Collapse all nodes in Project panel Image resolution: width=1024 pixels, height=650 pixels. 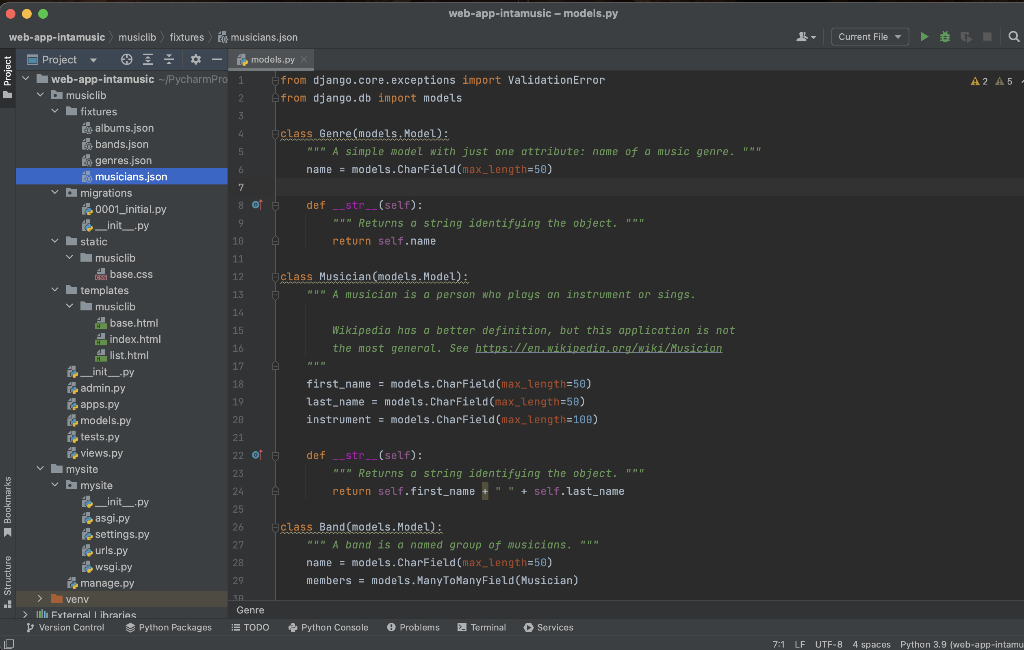[169, 60]
